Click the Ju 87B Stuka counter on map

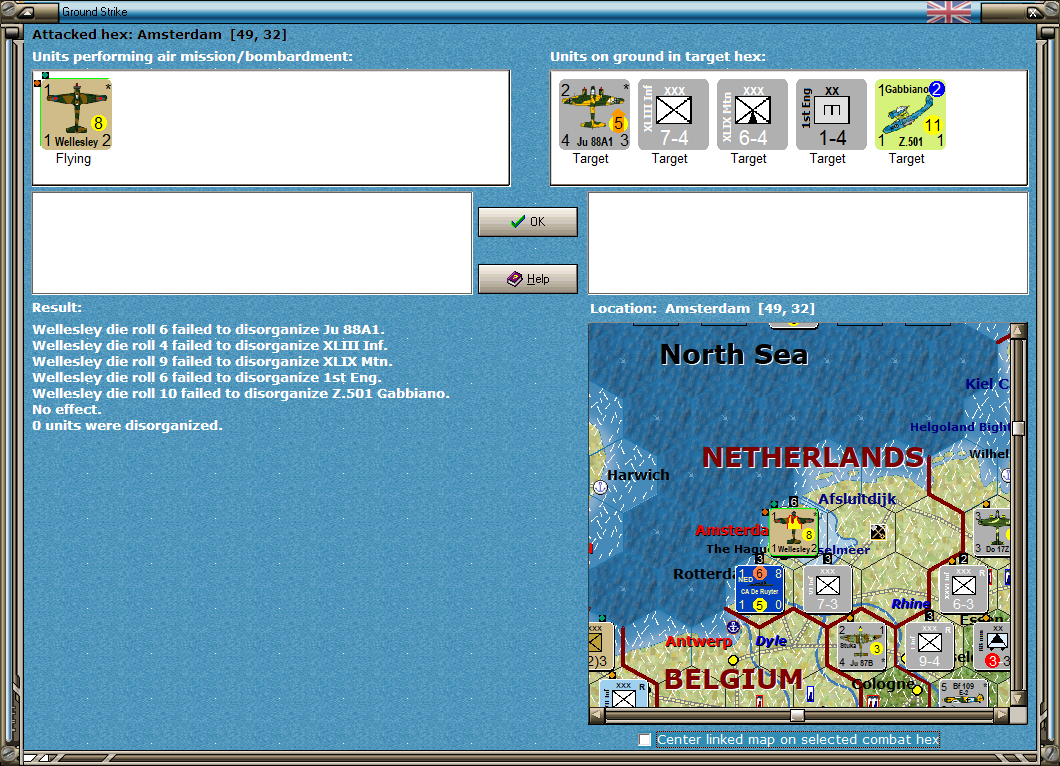click(861, 646)
